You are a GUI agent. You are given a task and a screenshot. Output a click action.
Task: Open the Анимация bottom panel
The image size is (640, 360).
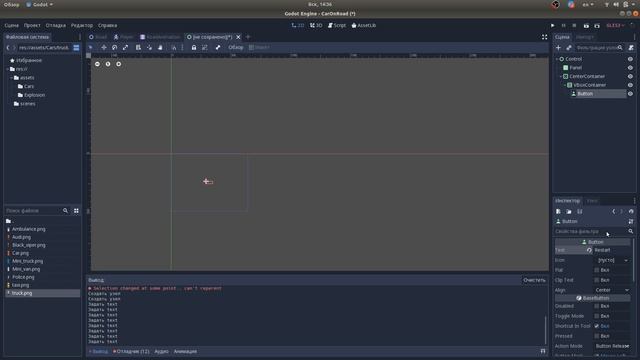(x=185, y=351)
